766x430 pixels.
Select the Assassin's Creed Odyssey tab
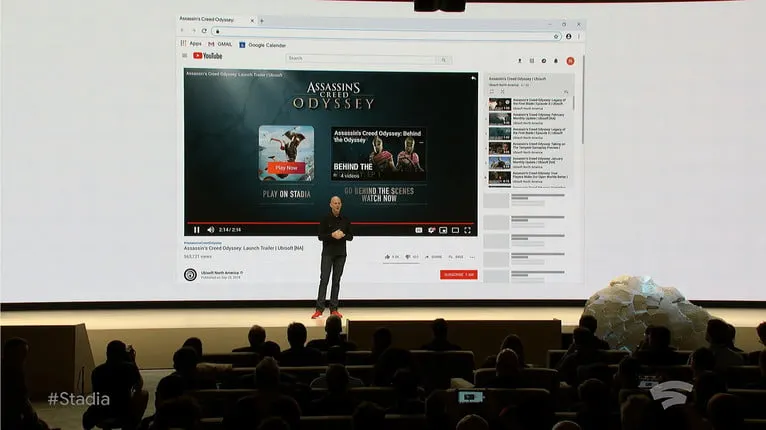click(215, 20)
